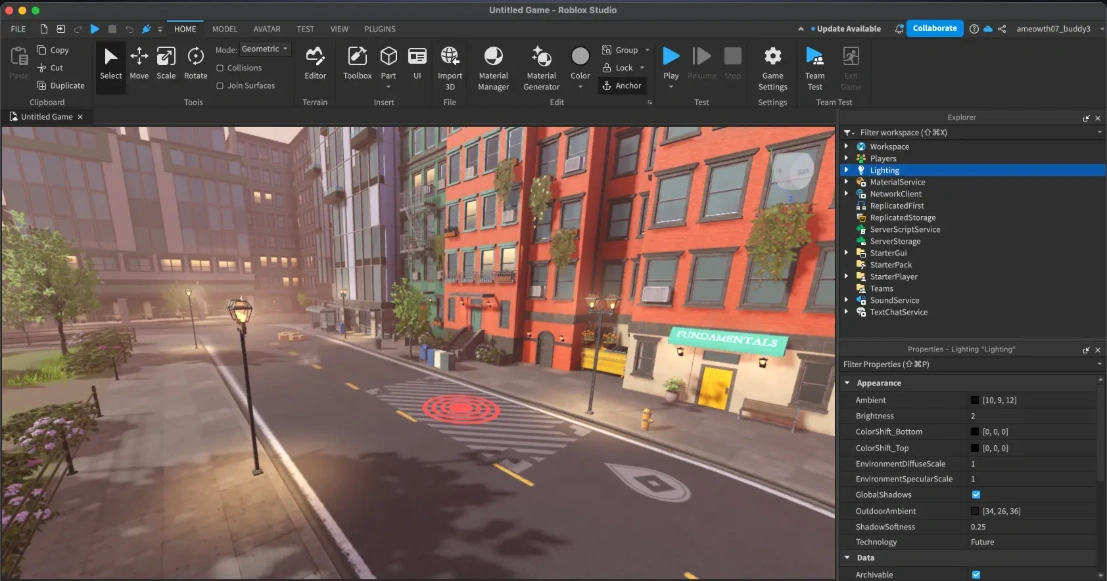Image resolution: width=1107 pixels, height=581 pixels.
Task: Open the Mode Geometric dropdown
Action: click(x=265, y=49)
